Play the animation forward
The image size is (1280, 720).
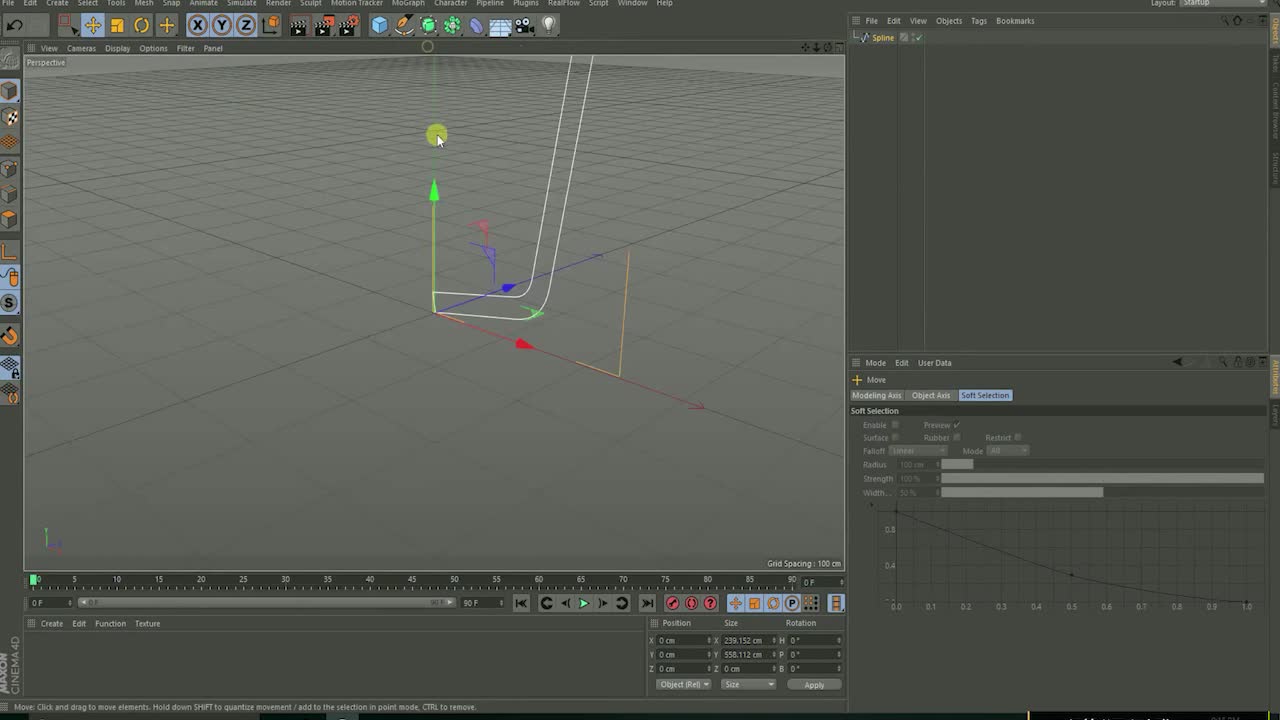pyautogui.click(x=584, y=603)
